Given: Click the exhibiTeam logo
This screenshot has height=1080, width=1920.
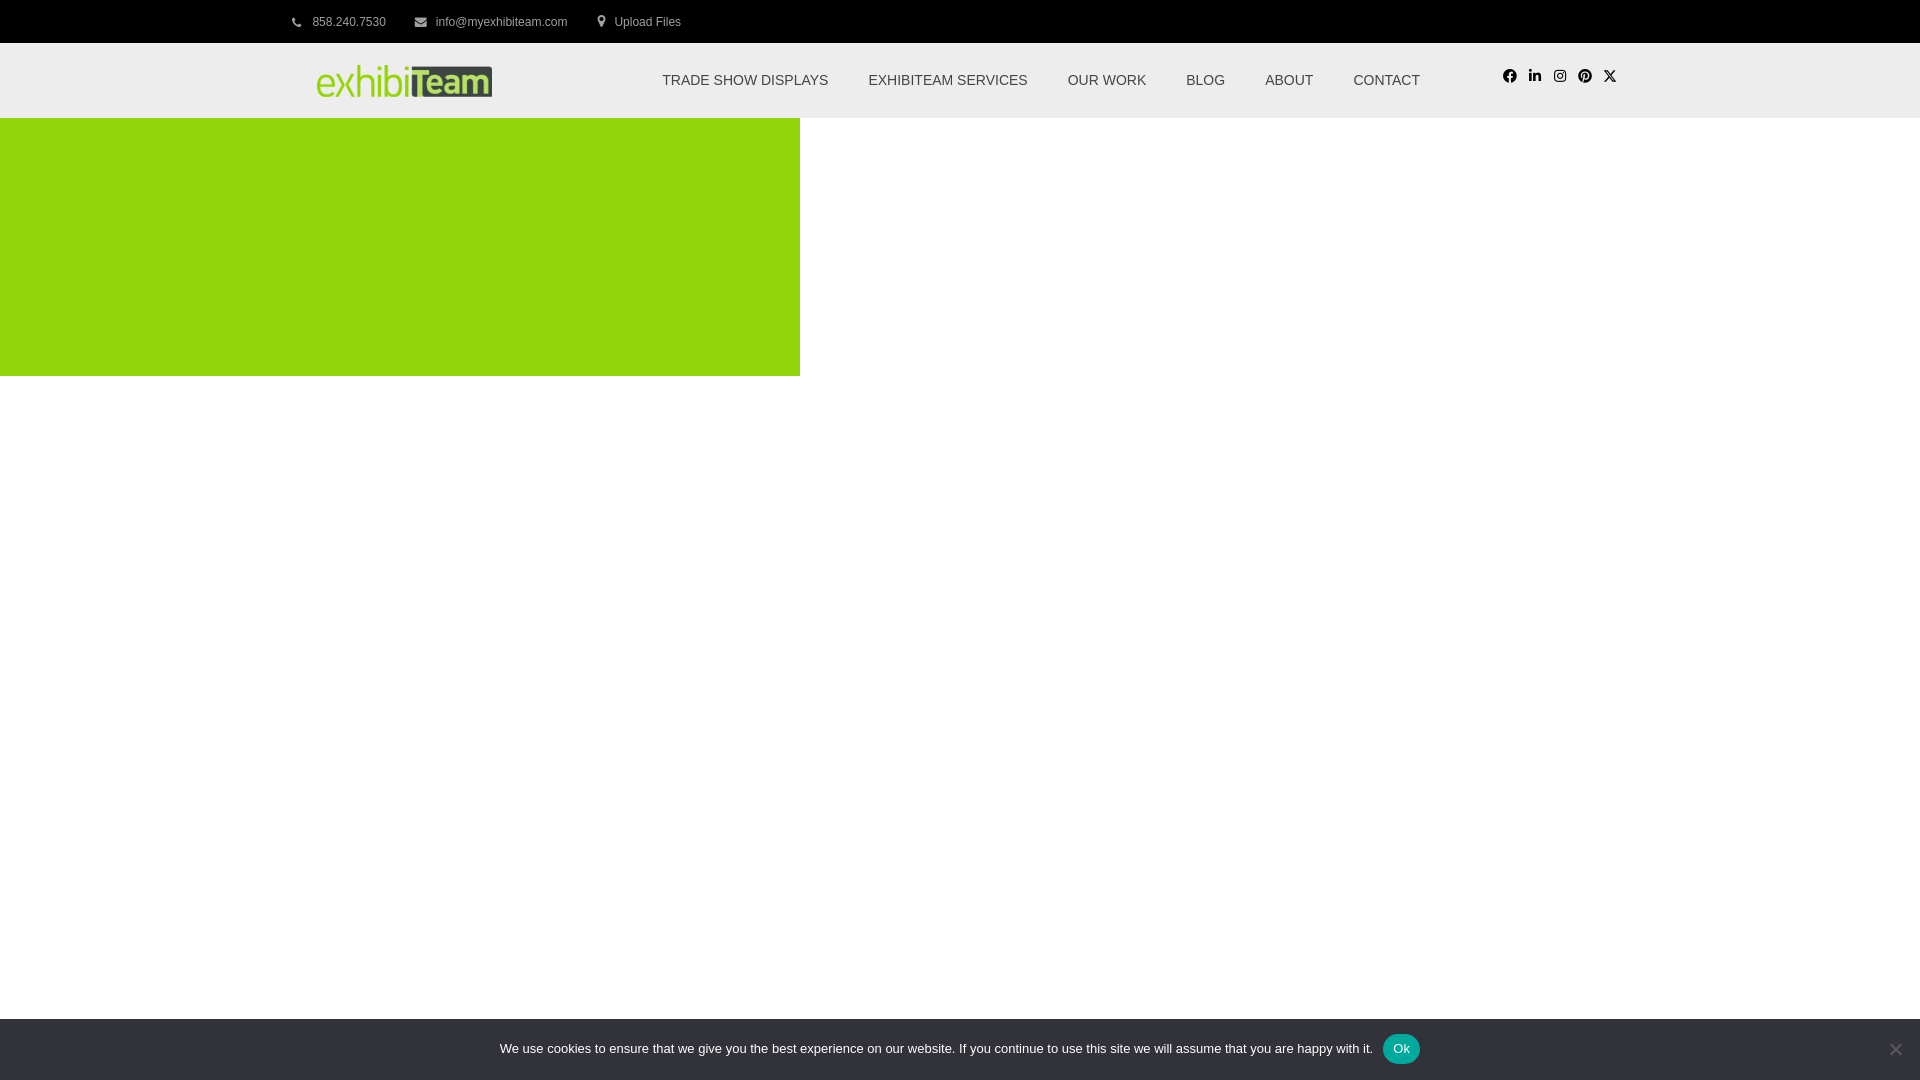Looking at the screenshot, I should pyautogui.click(x=404, y=81).
